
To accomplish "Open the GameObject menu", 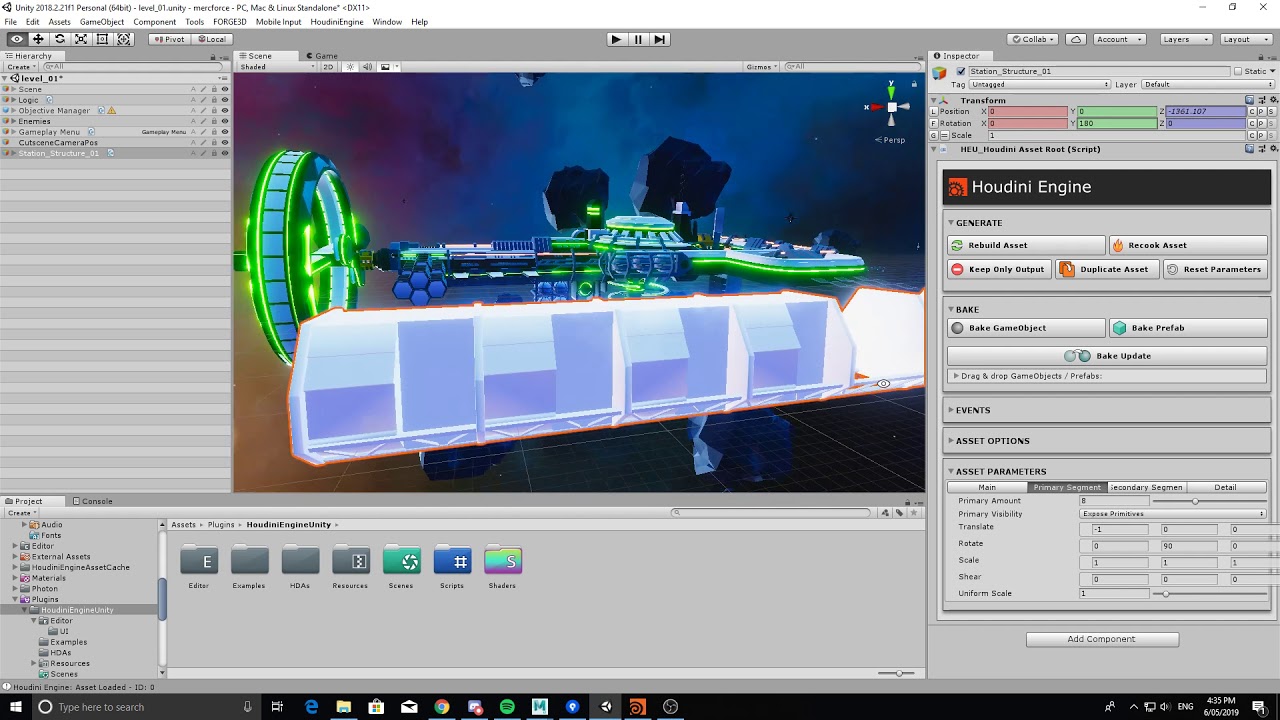I will 102,22.
